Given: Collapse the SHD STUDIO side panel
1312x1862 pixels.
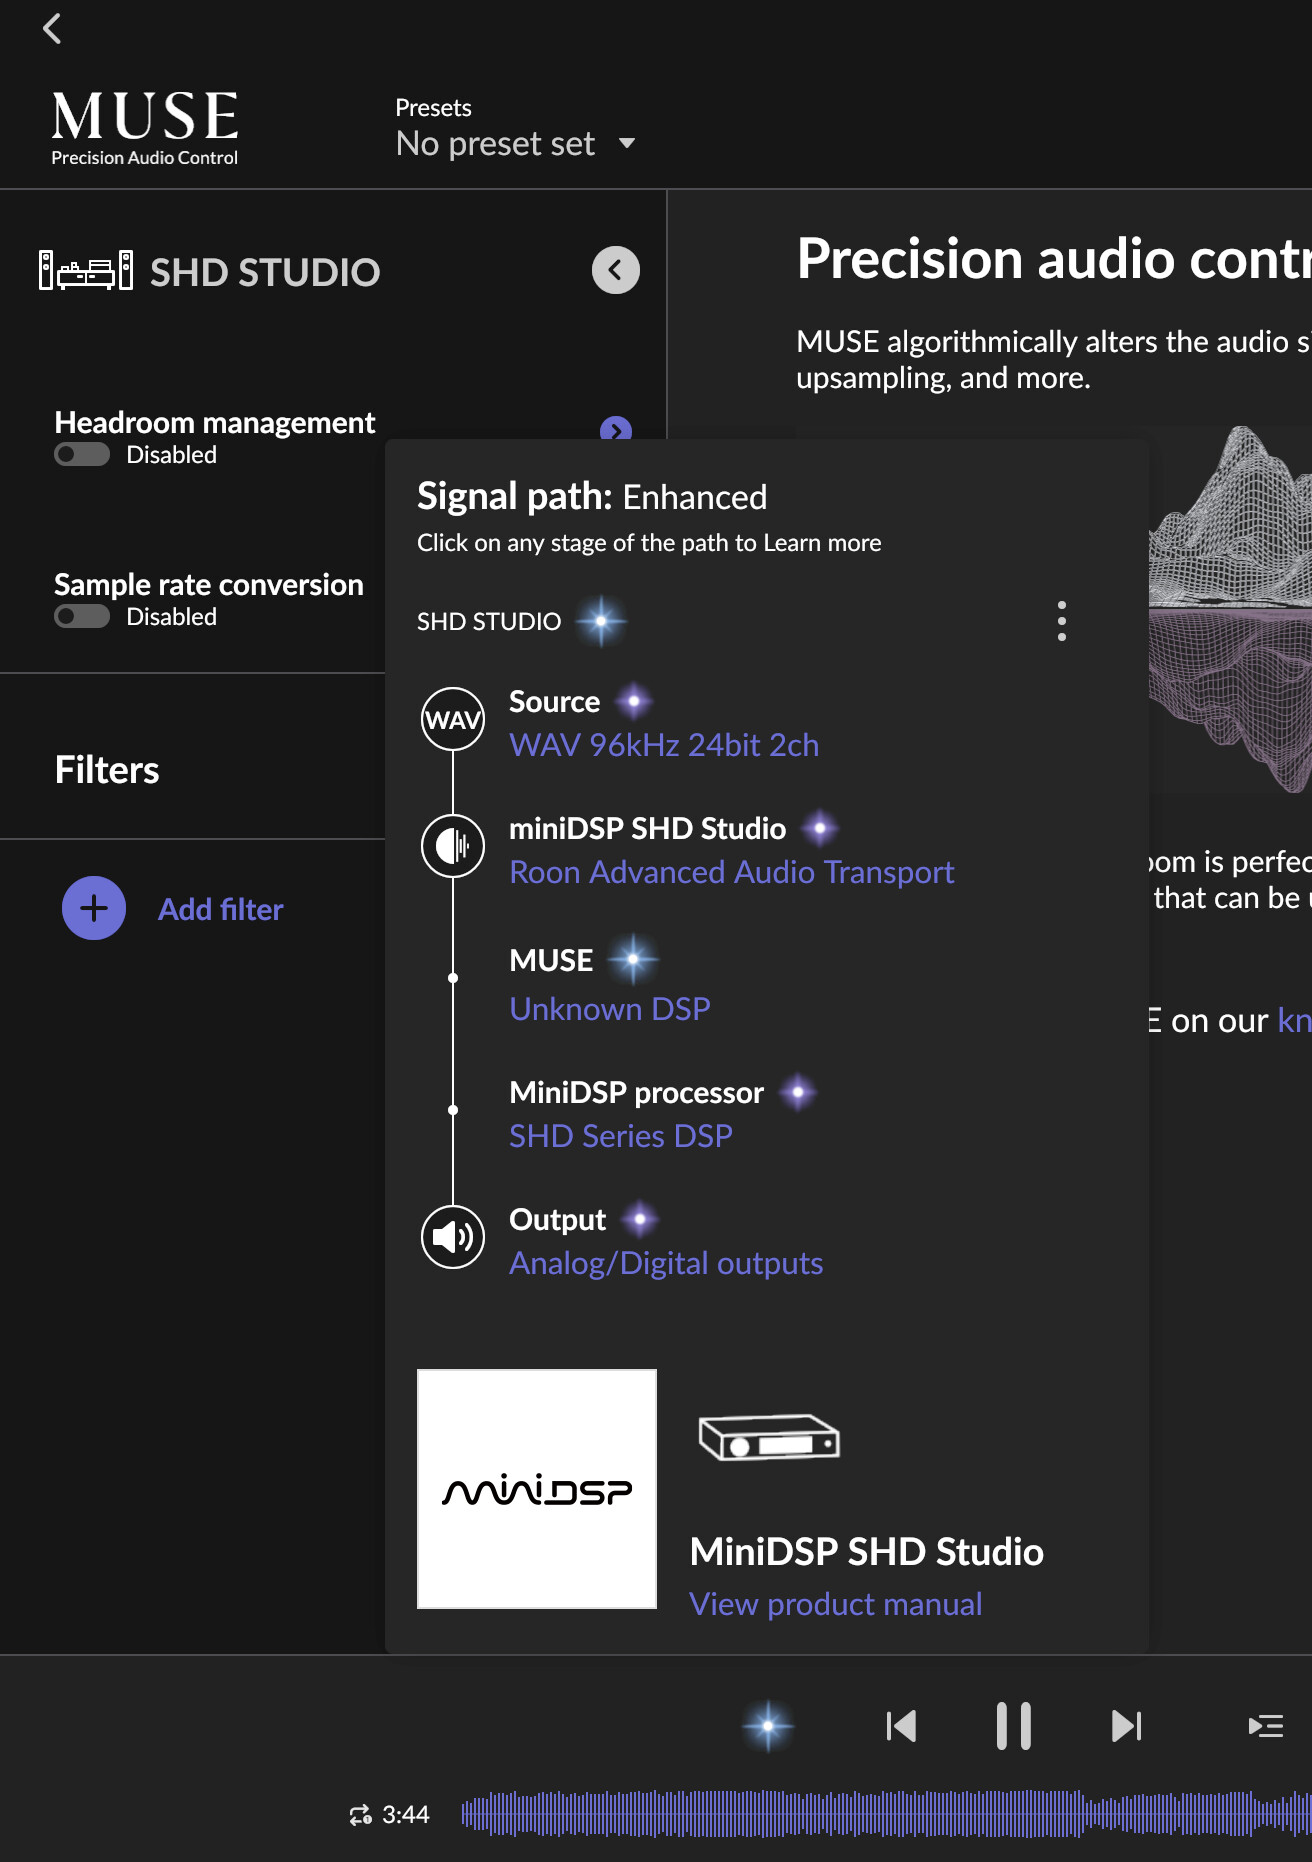Looking at the screenshot, I should coord(615,270).
